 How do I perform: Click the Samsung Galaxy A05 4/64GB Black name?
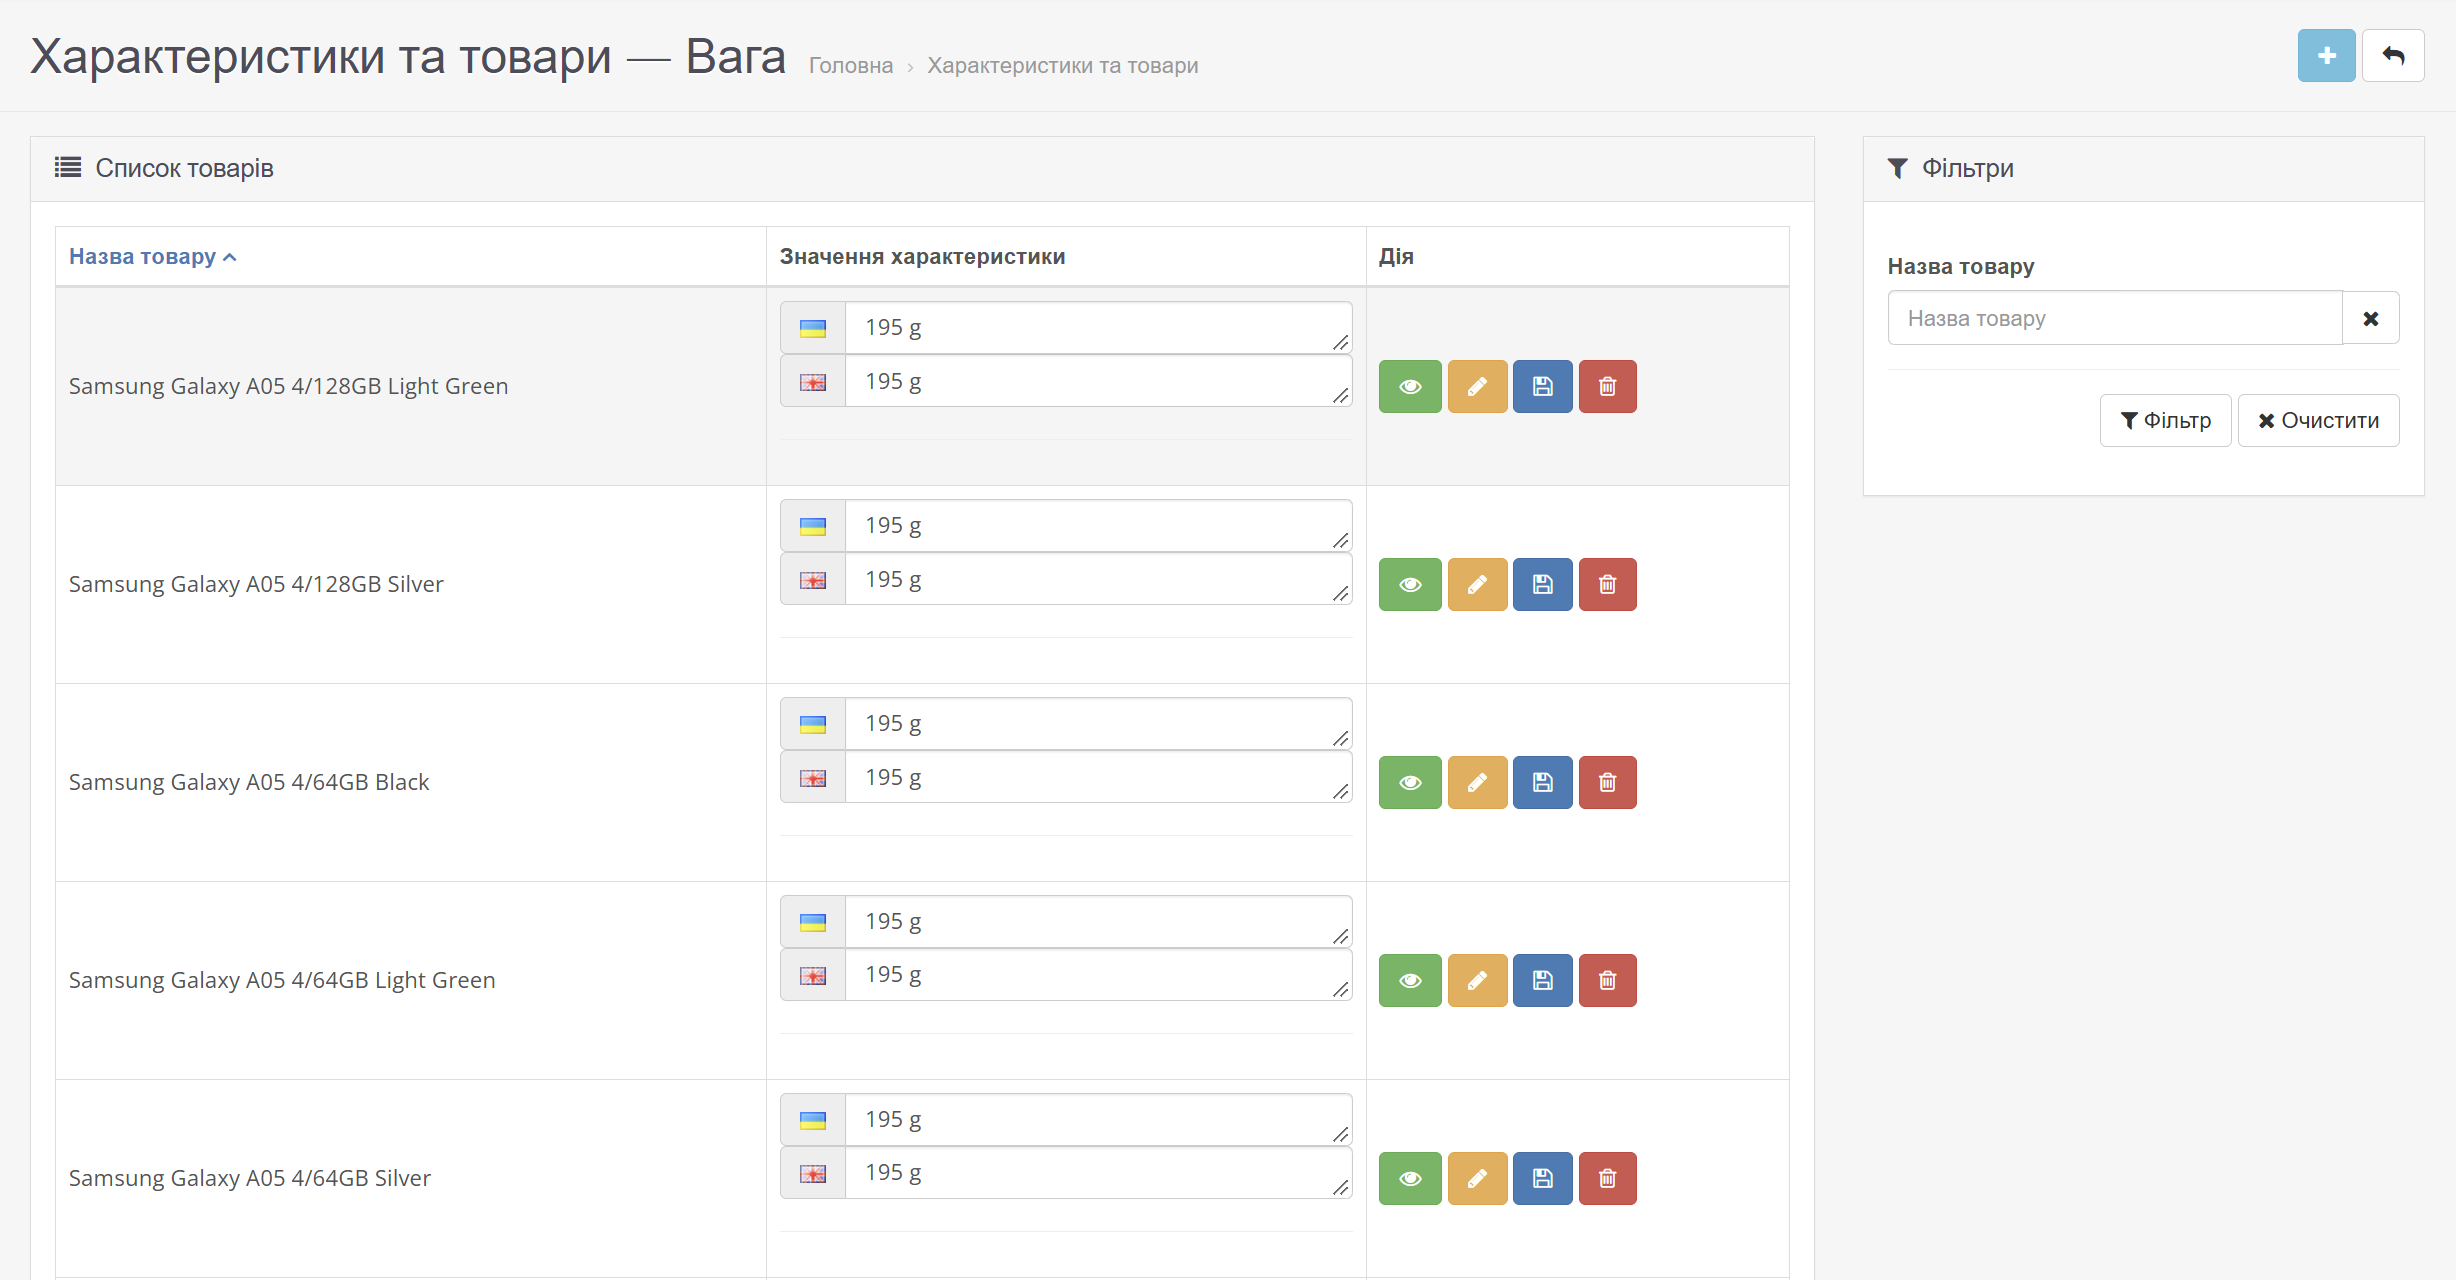coord(249,782)
